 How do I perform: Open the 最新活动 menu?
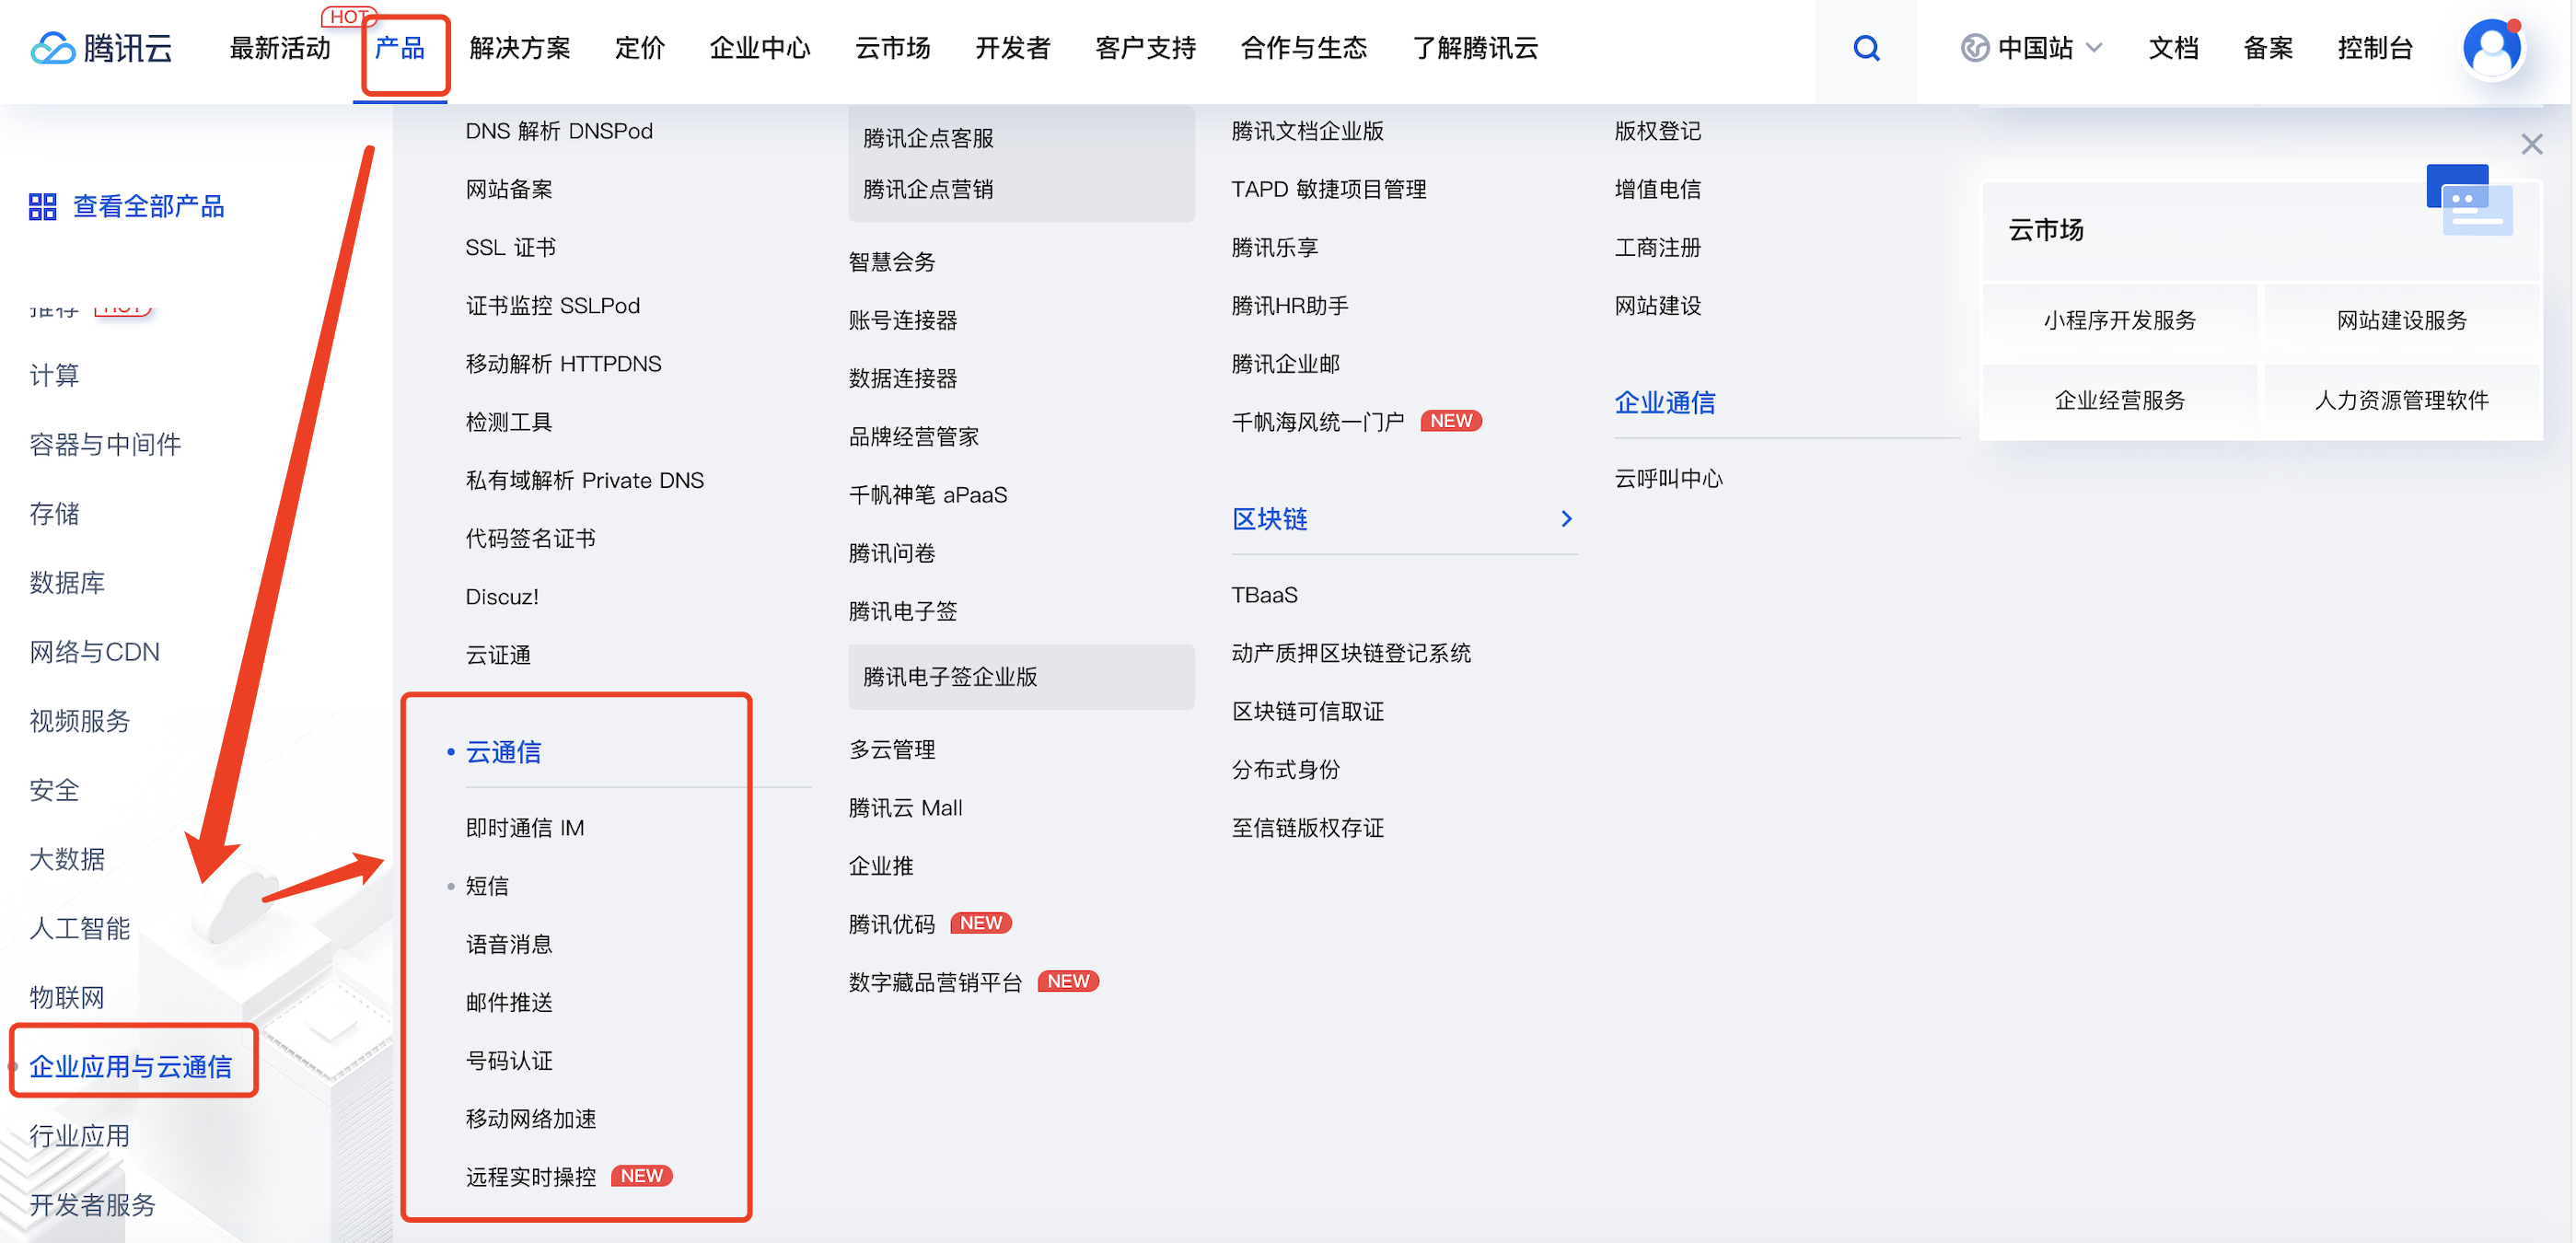click(x=280, y=47)
